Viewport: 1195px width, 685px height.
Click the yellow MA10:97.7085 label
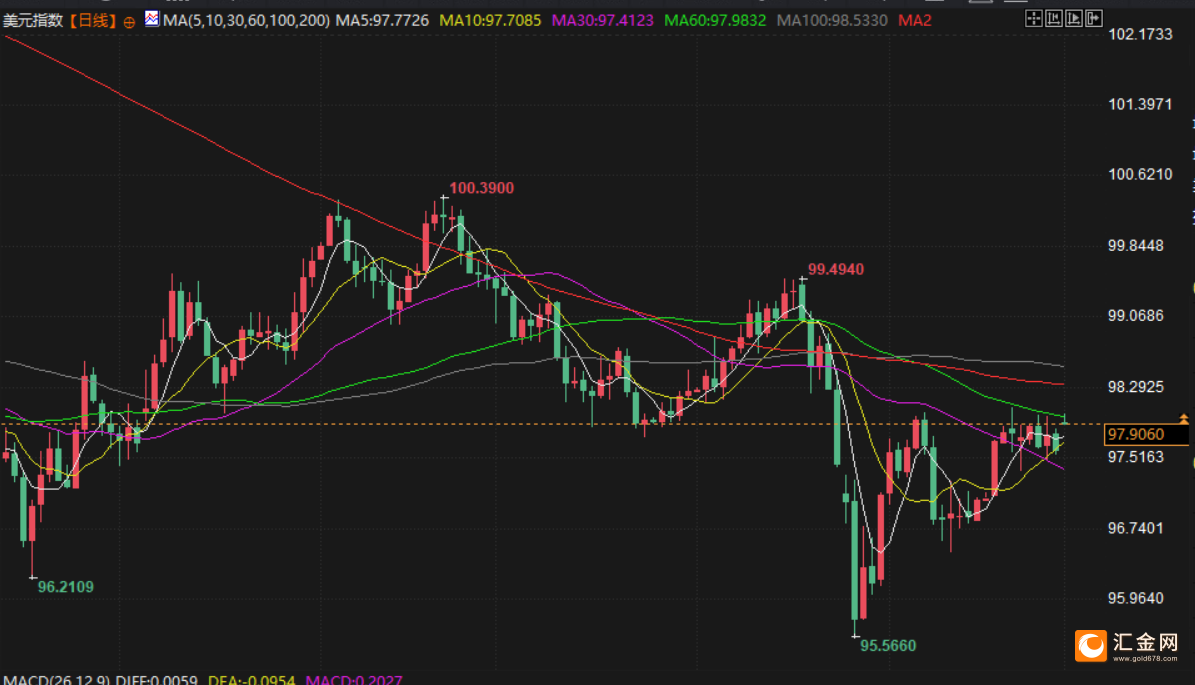(490, 21)
